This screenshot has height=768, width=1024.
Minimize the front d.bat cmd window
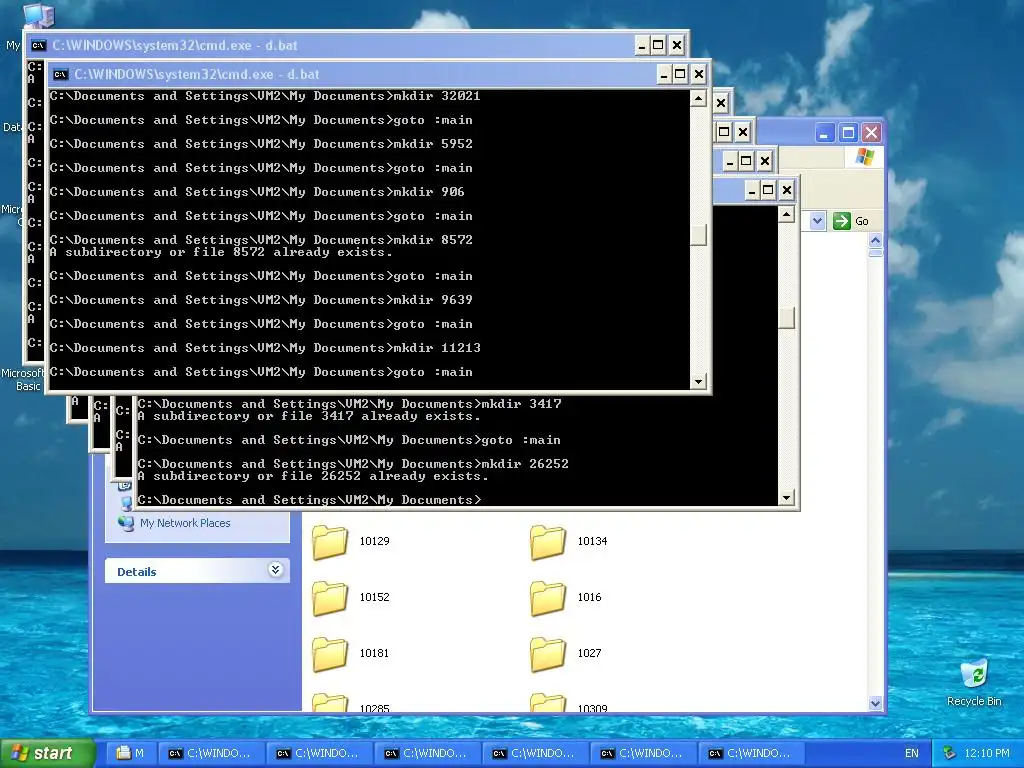(664, 74)
